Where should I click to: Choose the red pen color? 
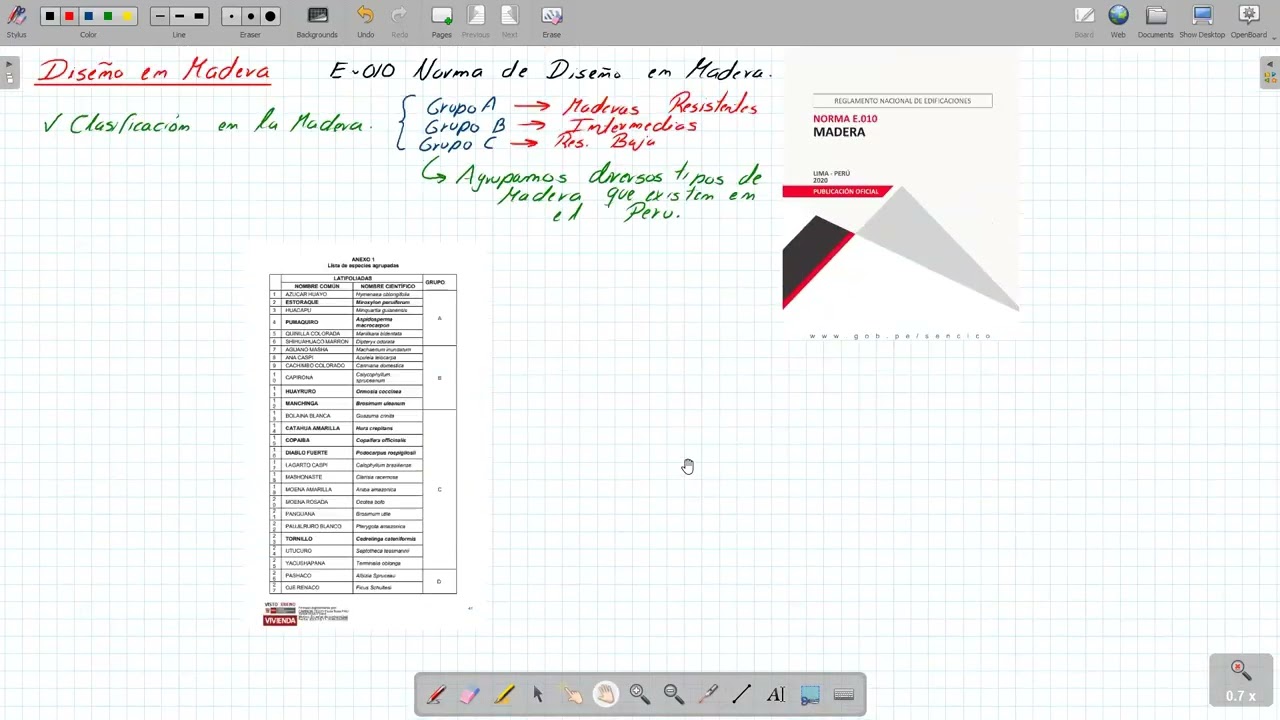[x=69, y=16]
